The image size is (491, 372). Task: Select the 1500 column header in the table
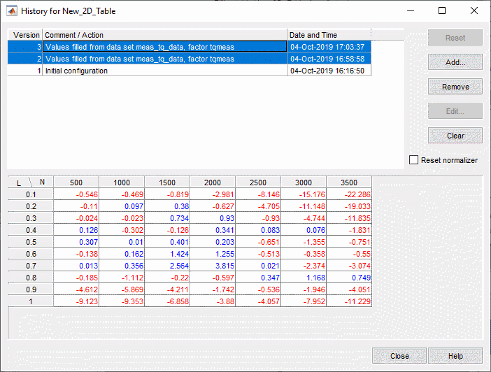point(167,182)
